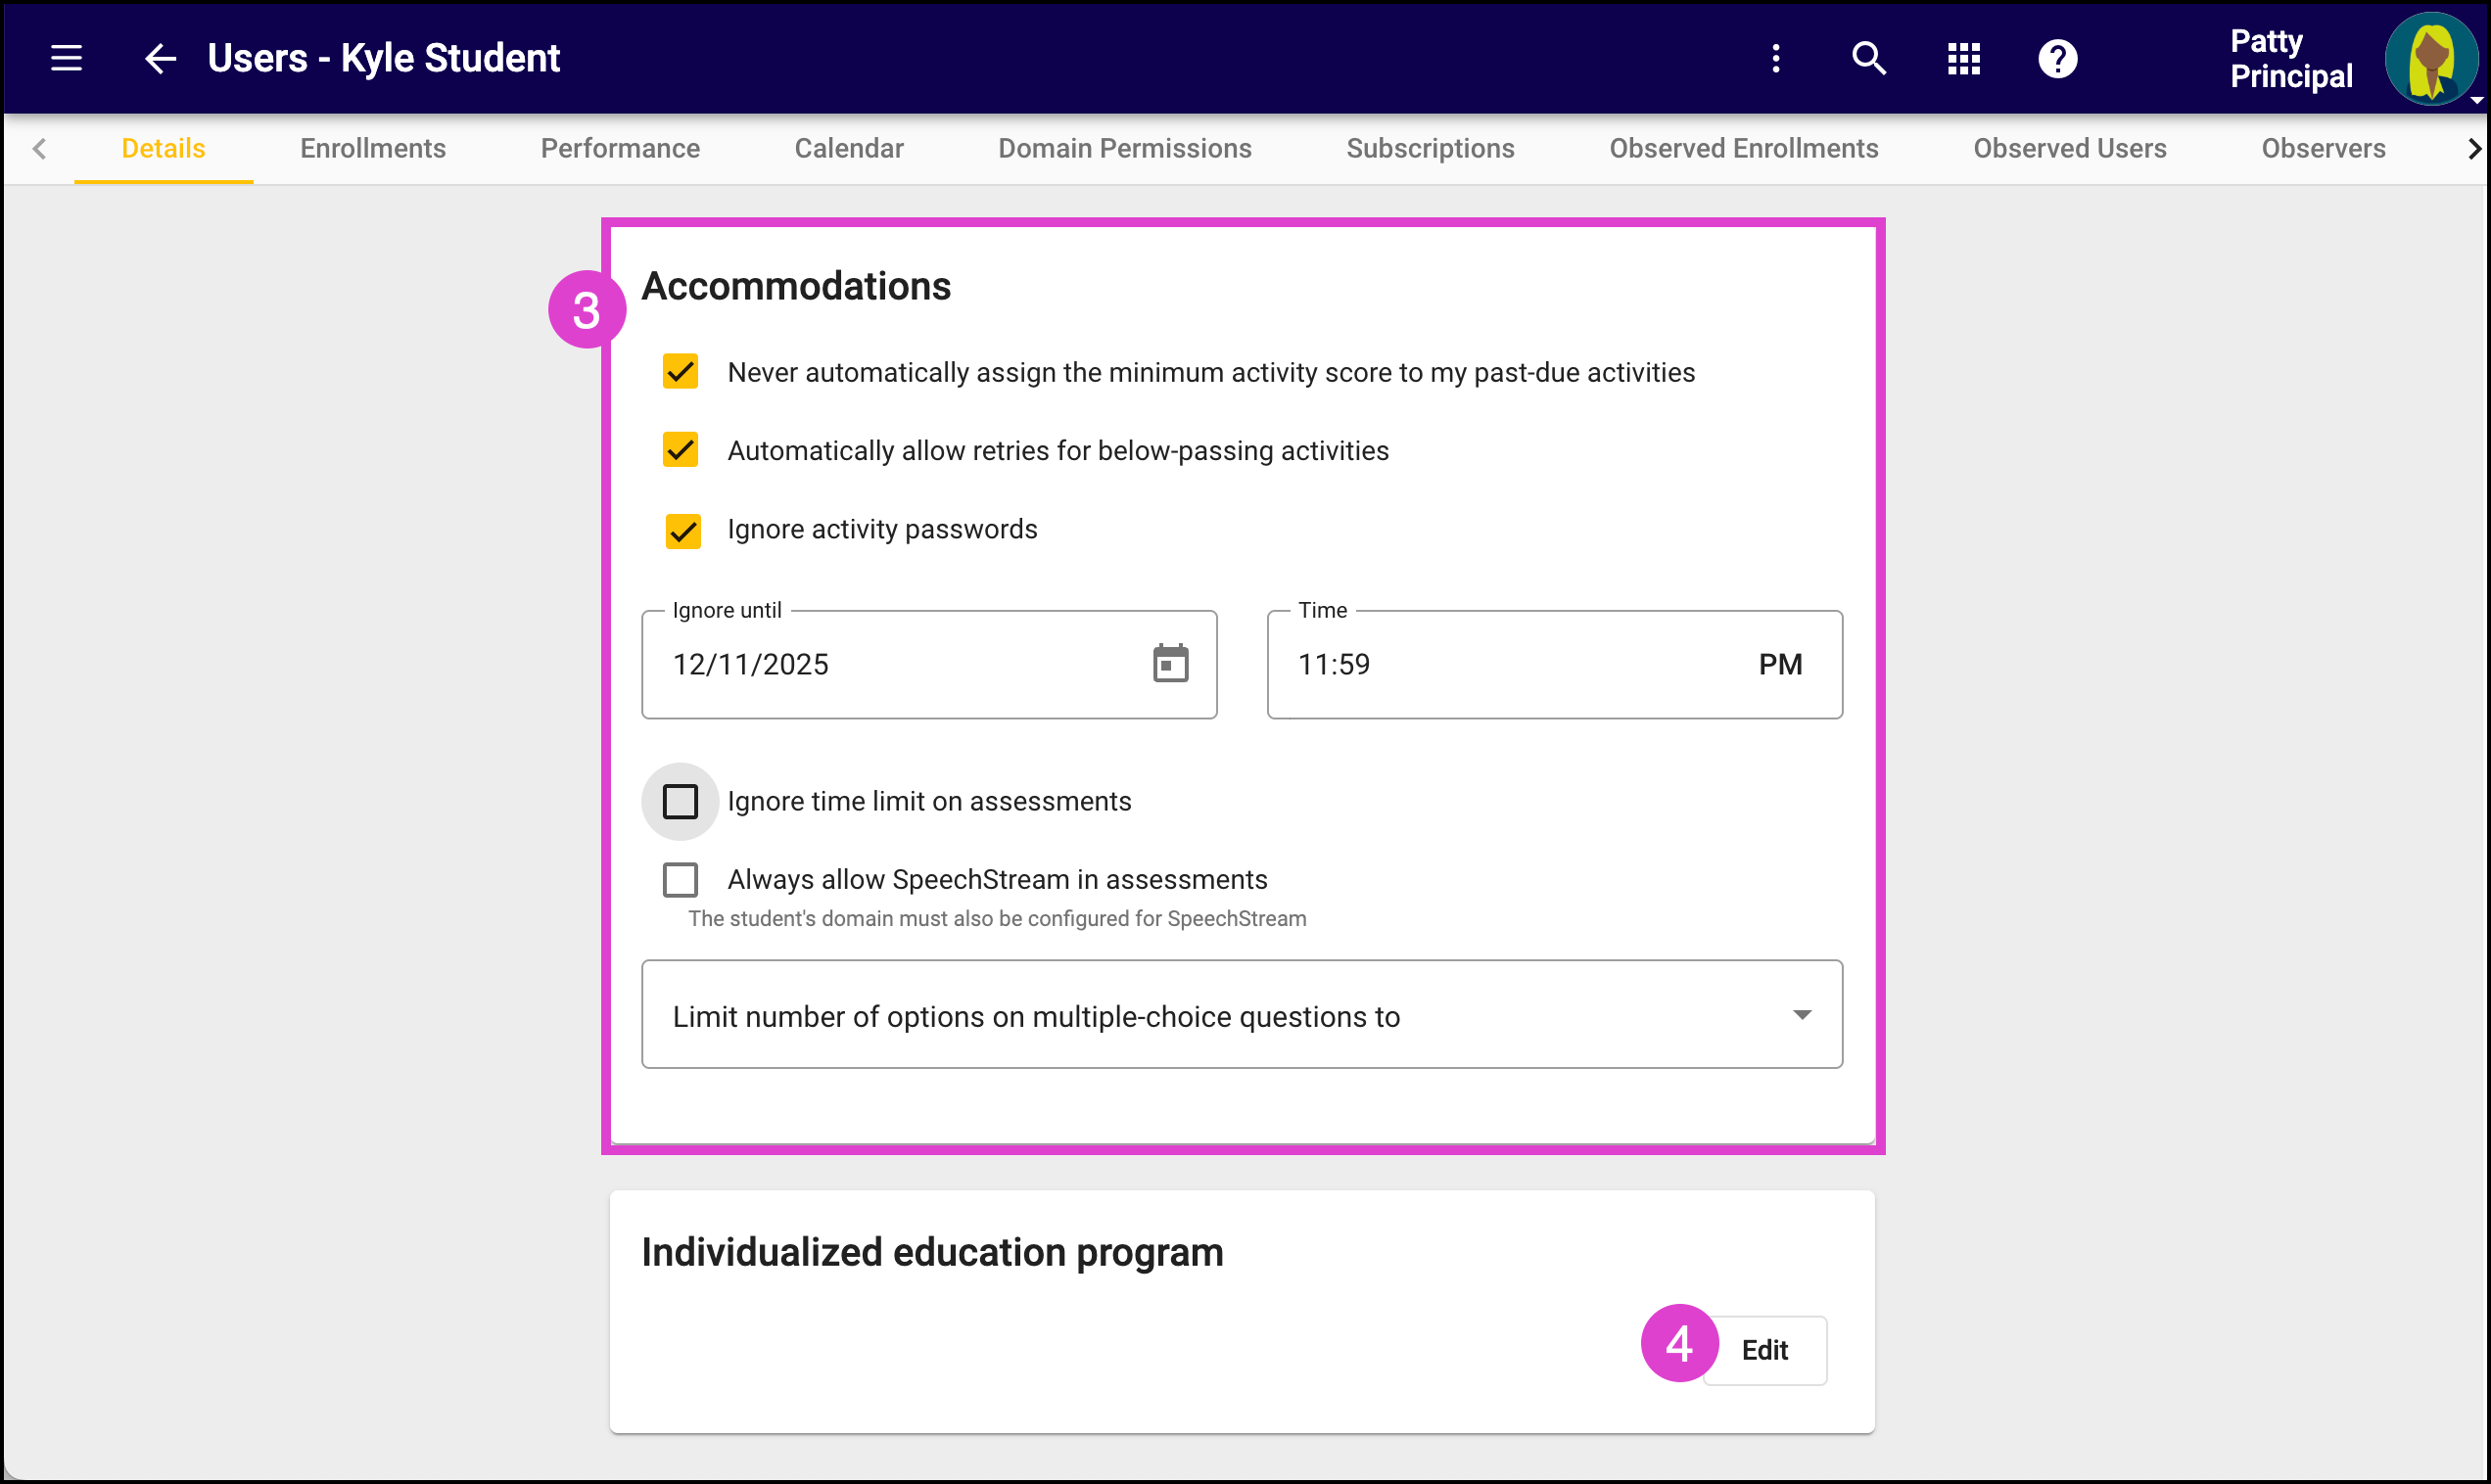Click the Time field showing 11:59
Screen dimensions: 2491x1484
(1555, 664)
